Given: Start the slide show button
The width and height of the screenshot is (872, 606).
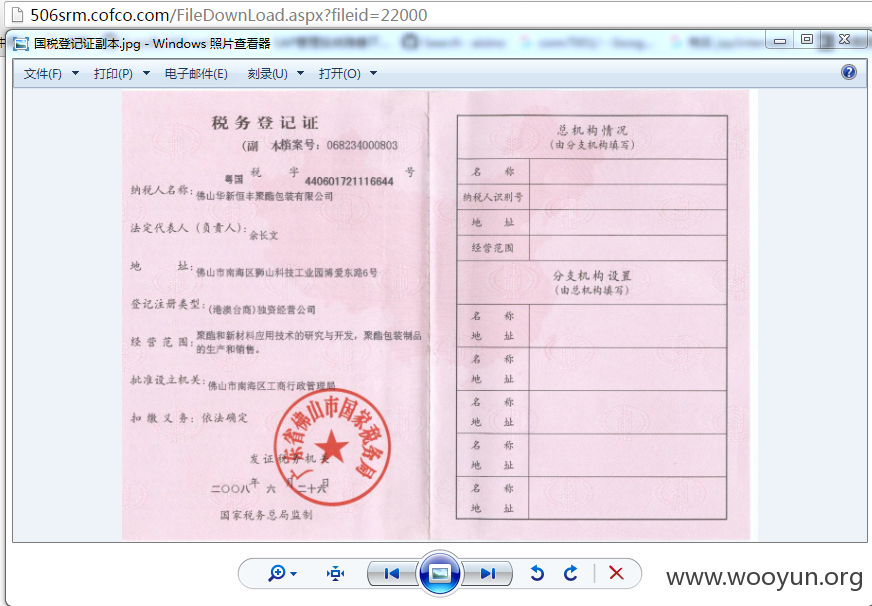Looking at the screenshot, I should [439, 573].
